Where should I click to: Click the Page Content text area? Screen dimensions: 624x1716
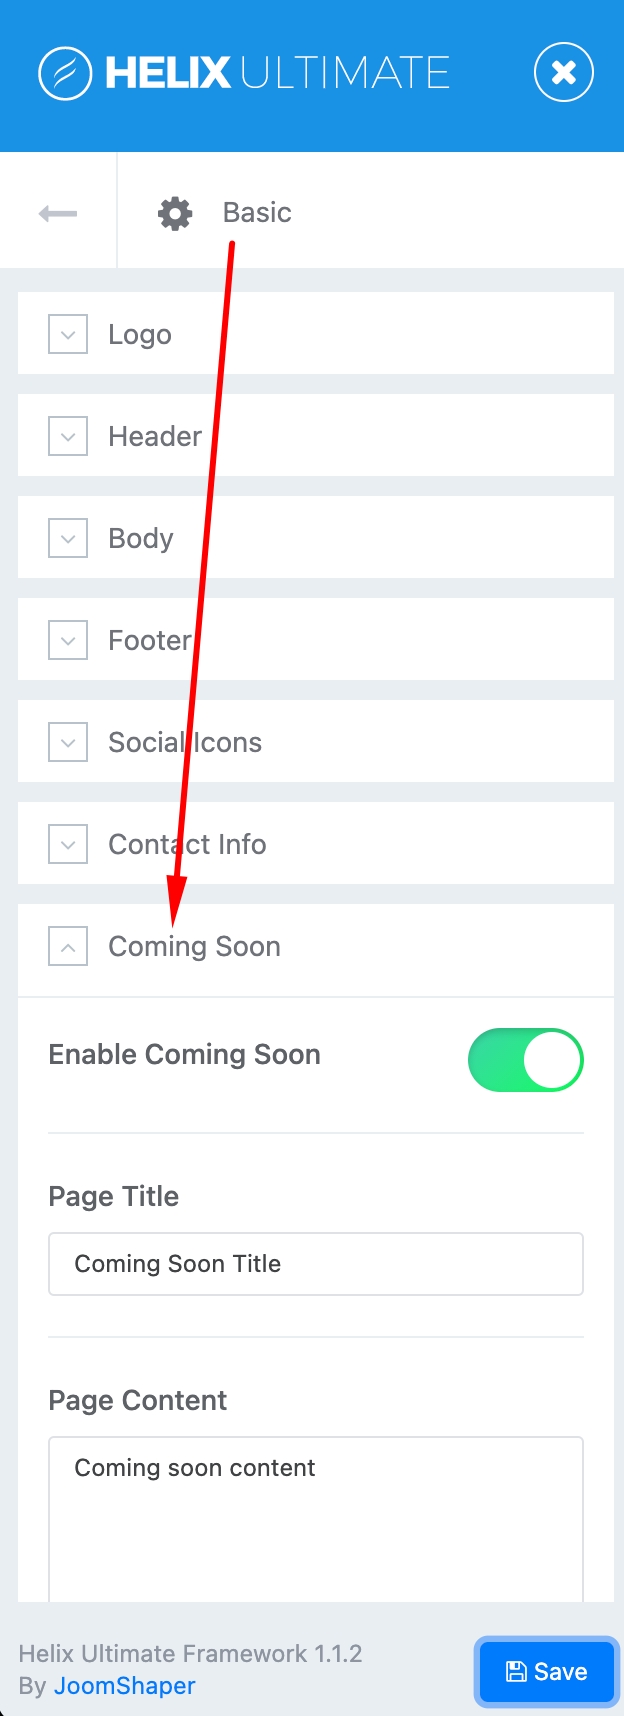[x=316, y=1518]
